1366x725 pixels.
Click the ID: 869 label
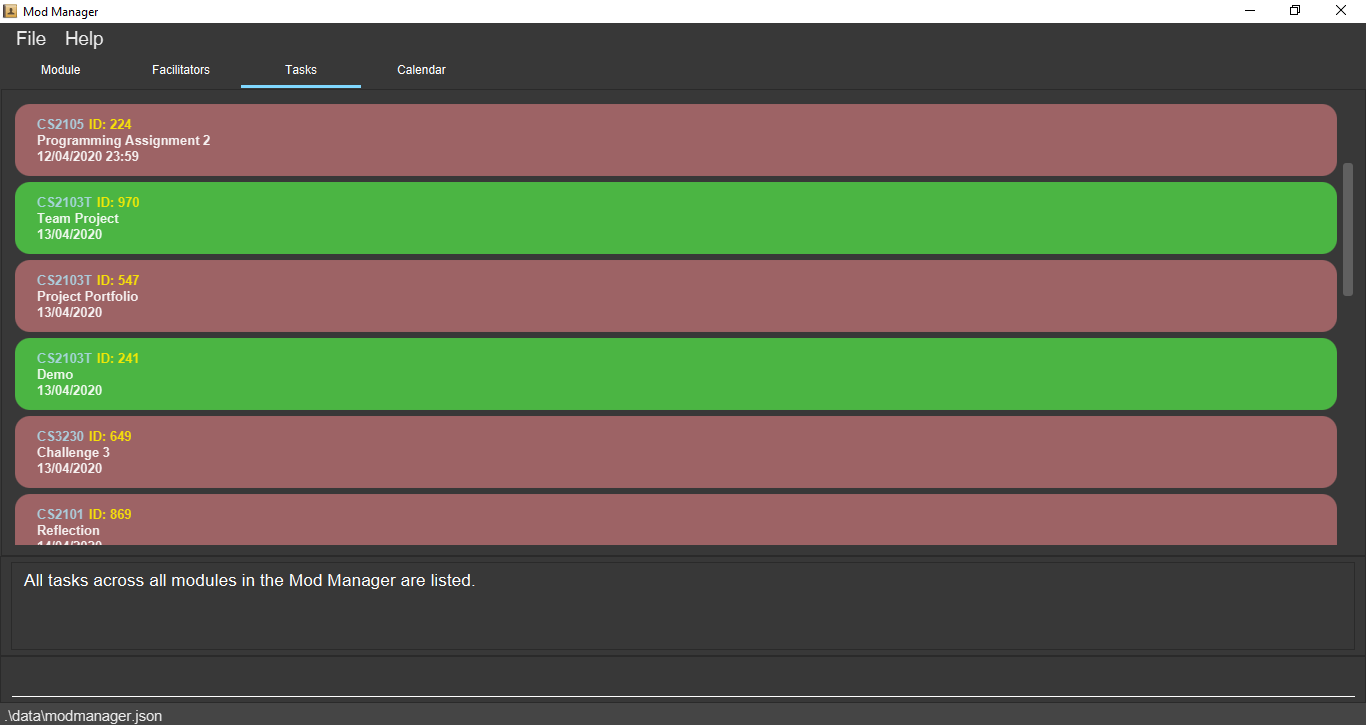[x=110, y=514]
